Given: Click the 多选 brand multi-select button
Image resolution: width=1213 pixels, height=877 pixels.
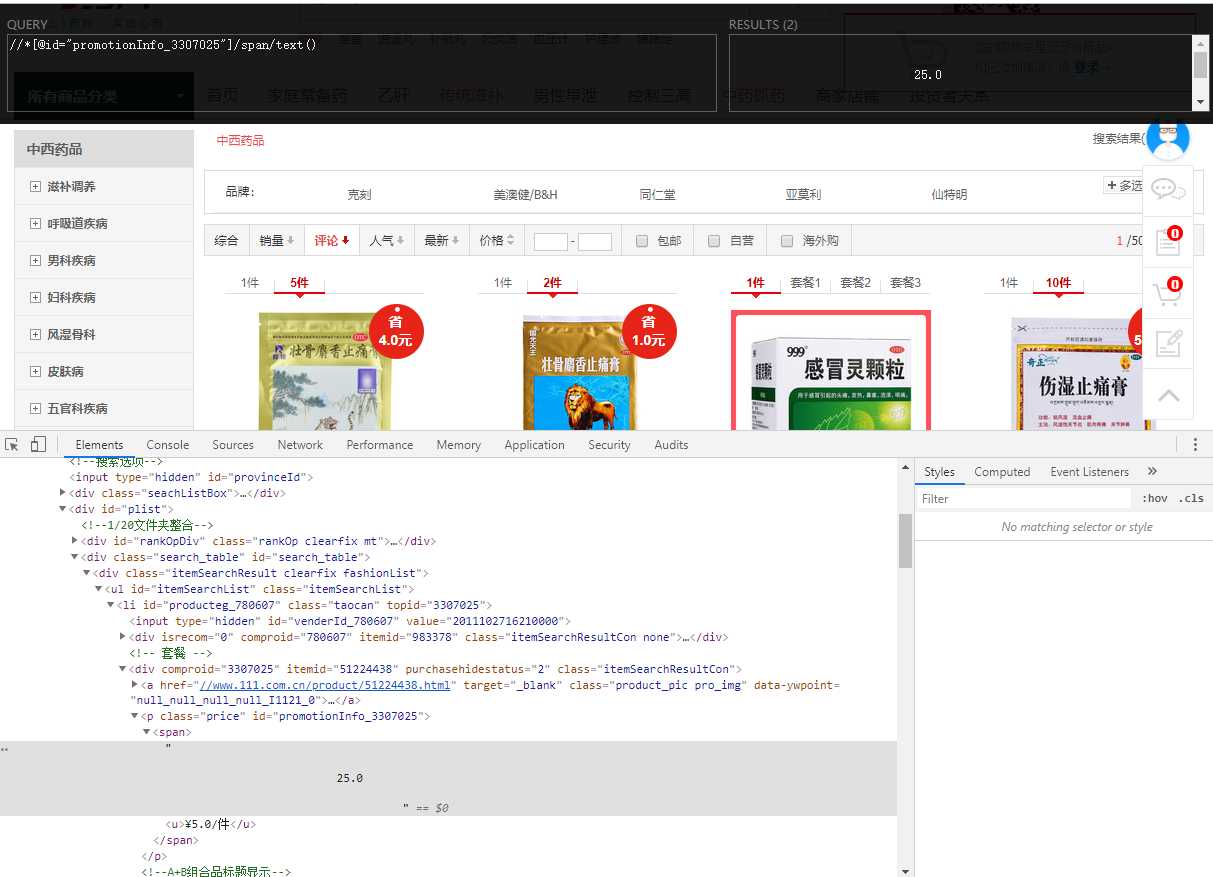Looking at the screenshot, I should pos(1123,186).
